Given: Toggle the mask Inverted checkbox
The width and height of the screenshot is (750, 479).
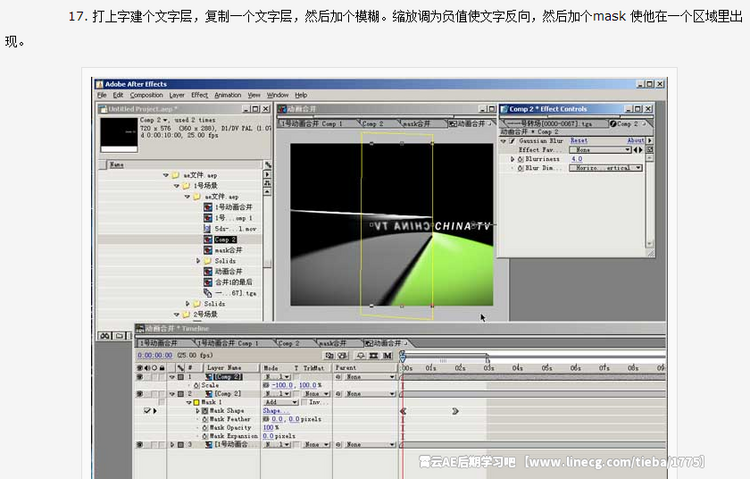Looking at the screenshot, I should tap(304, 402).
